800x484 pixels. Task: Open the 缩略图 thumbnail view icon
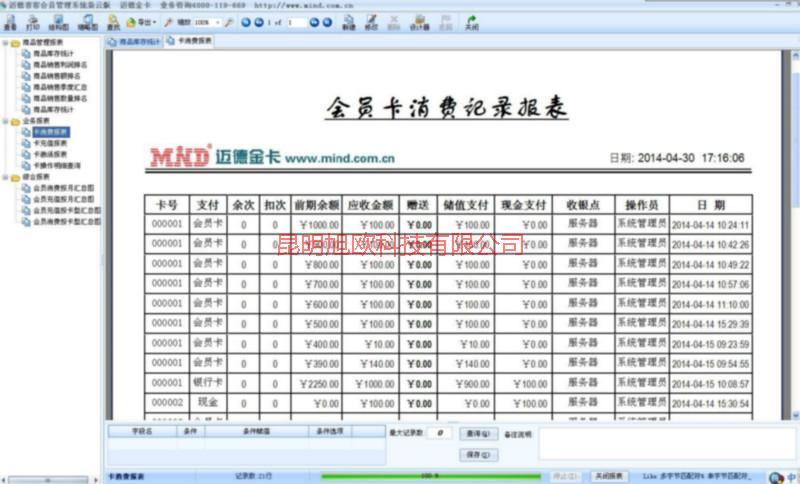87,23
